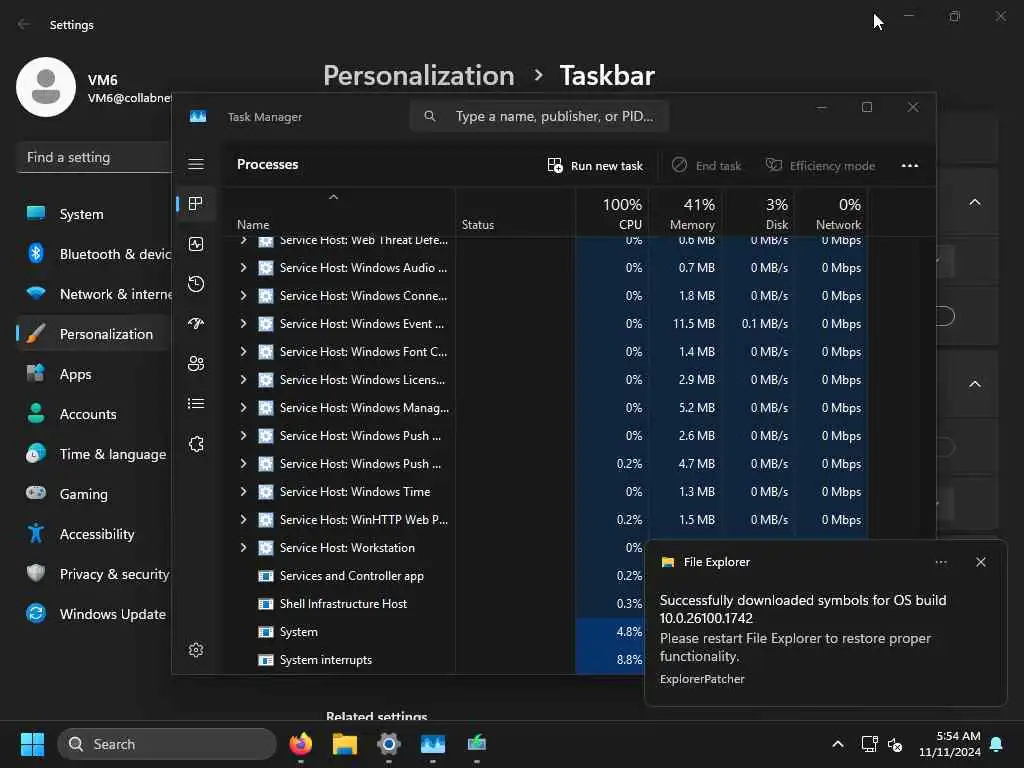Switch to Task Manager taskbar icon
Image resolution: width=1024 pixels, height=768 pixels.
coord(432,744)
